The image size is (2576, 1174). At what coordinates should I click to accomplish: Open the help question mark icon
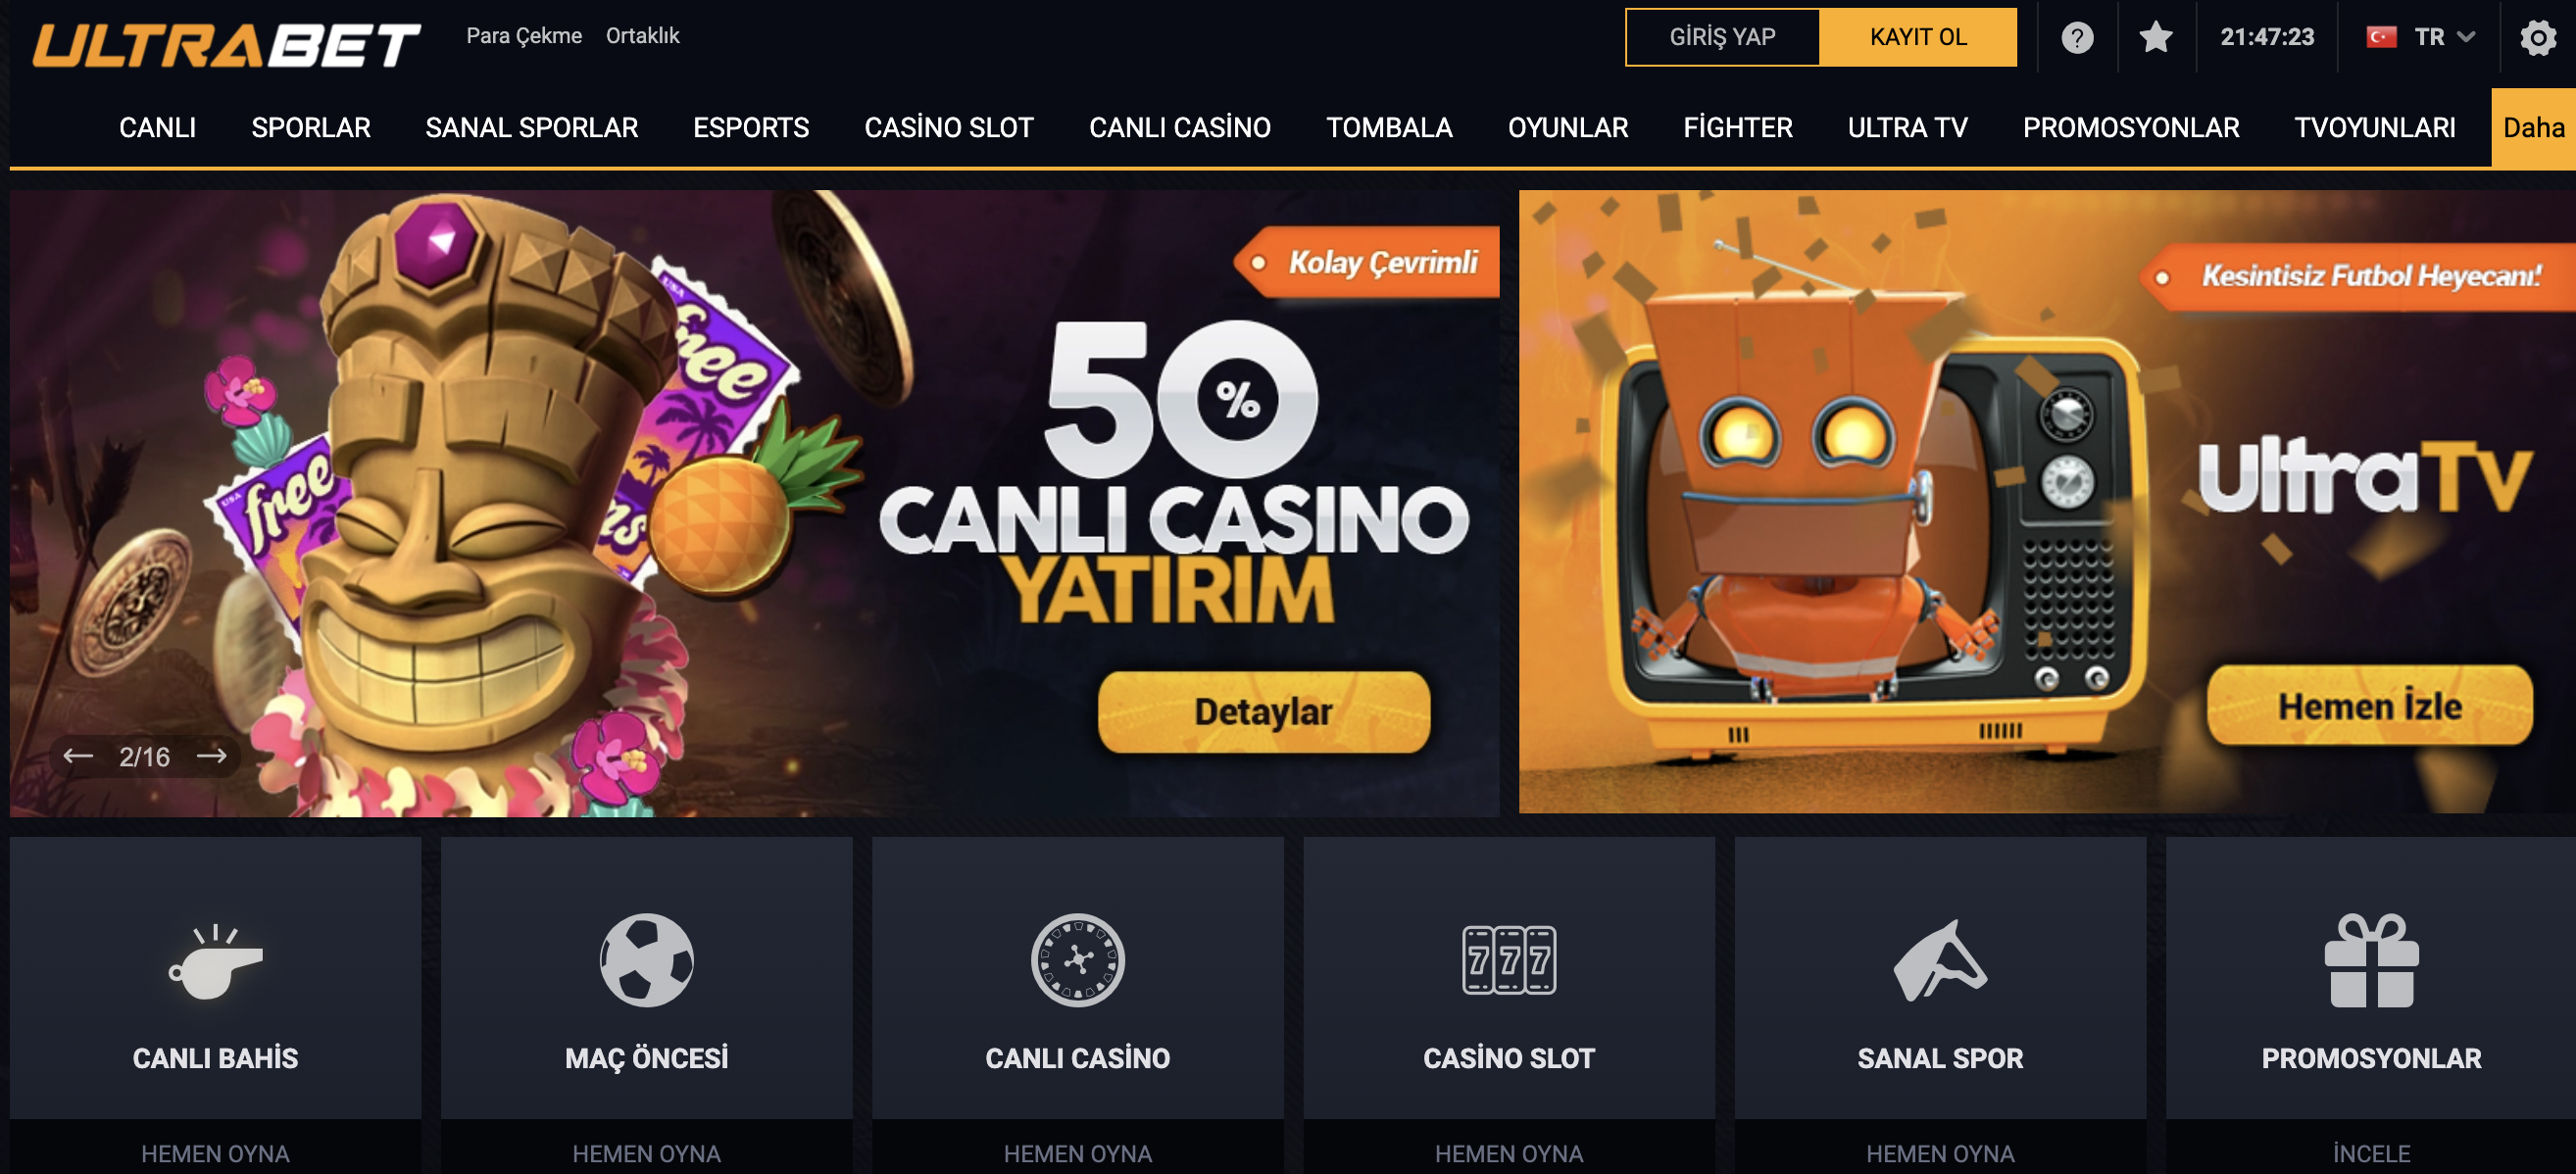2077,38
